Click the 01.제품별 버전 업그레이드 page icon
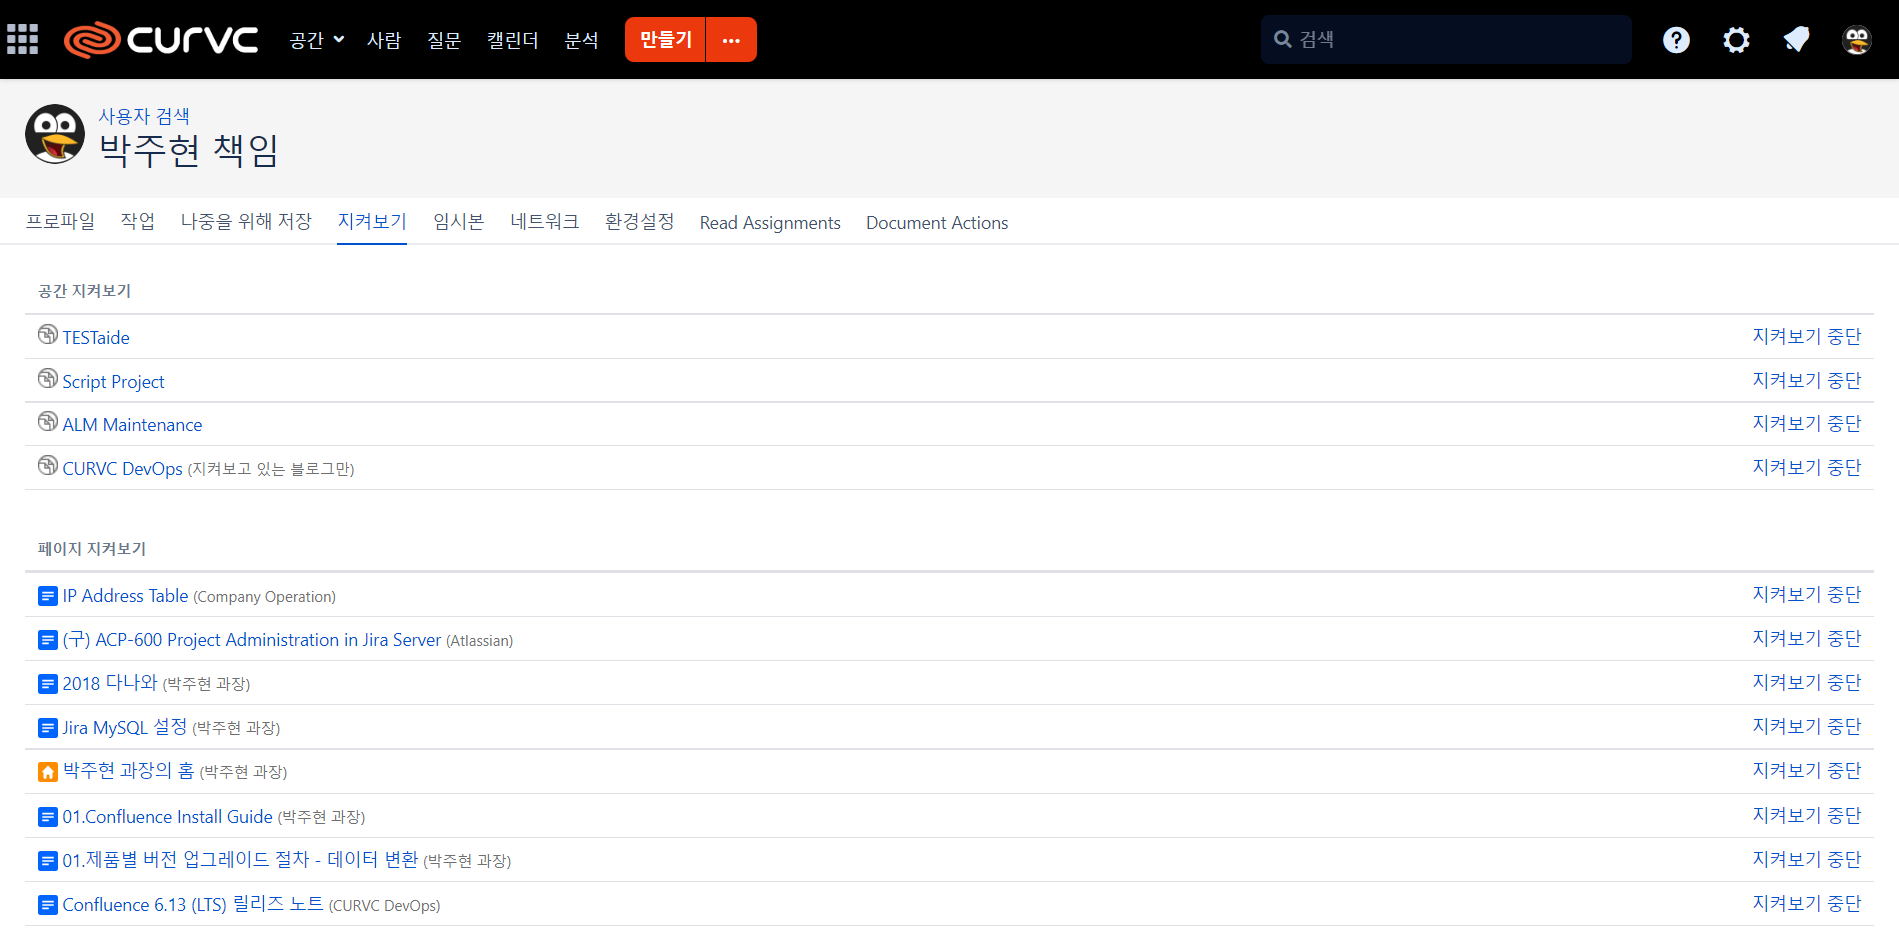 tap(48, 861)
